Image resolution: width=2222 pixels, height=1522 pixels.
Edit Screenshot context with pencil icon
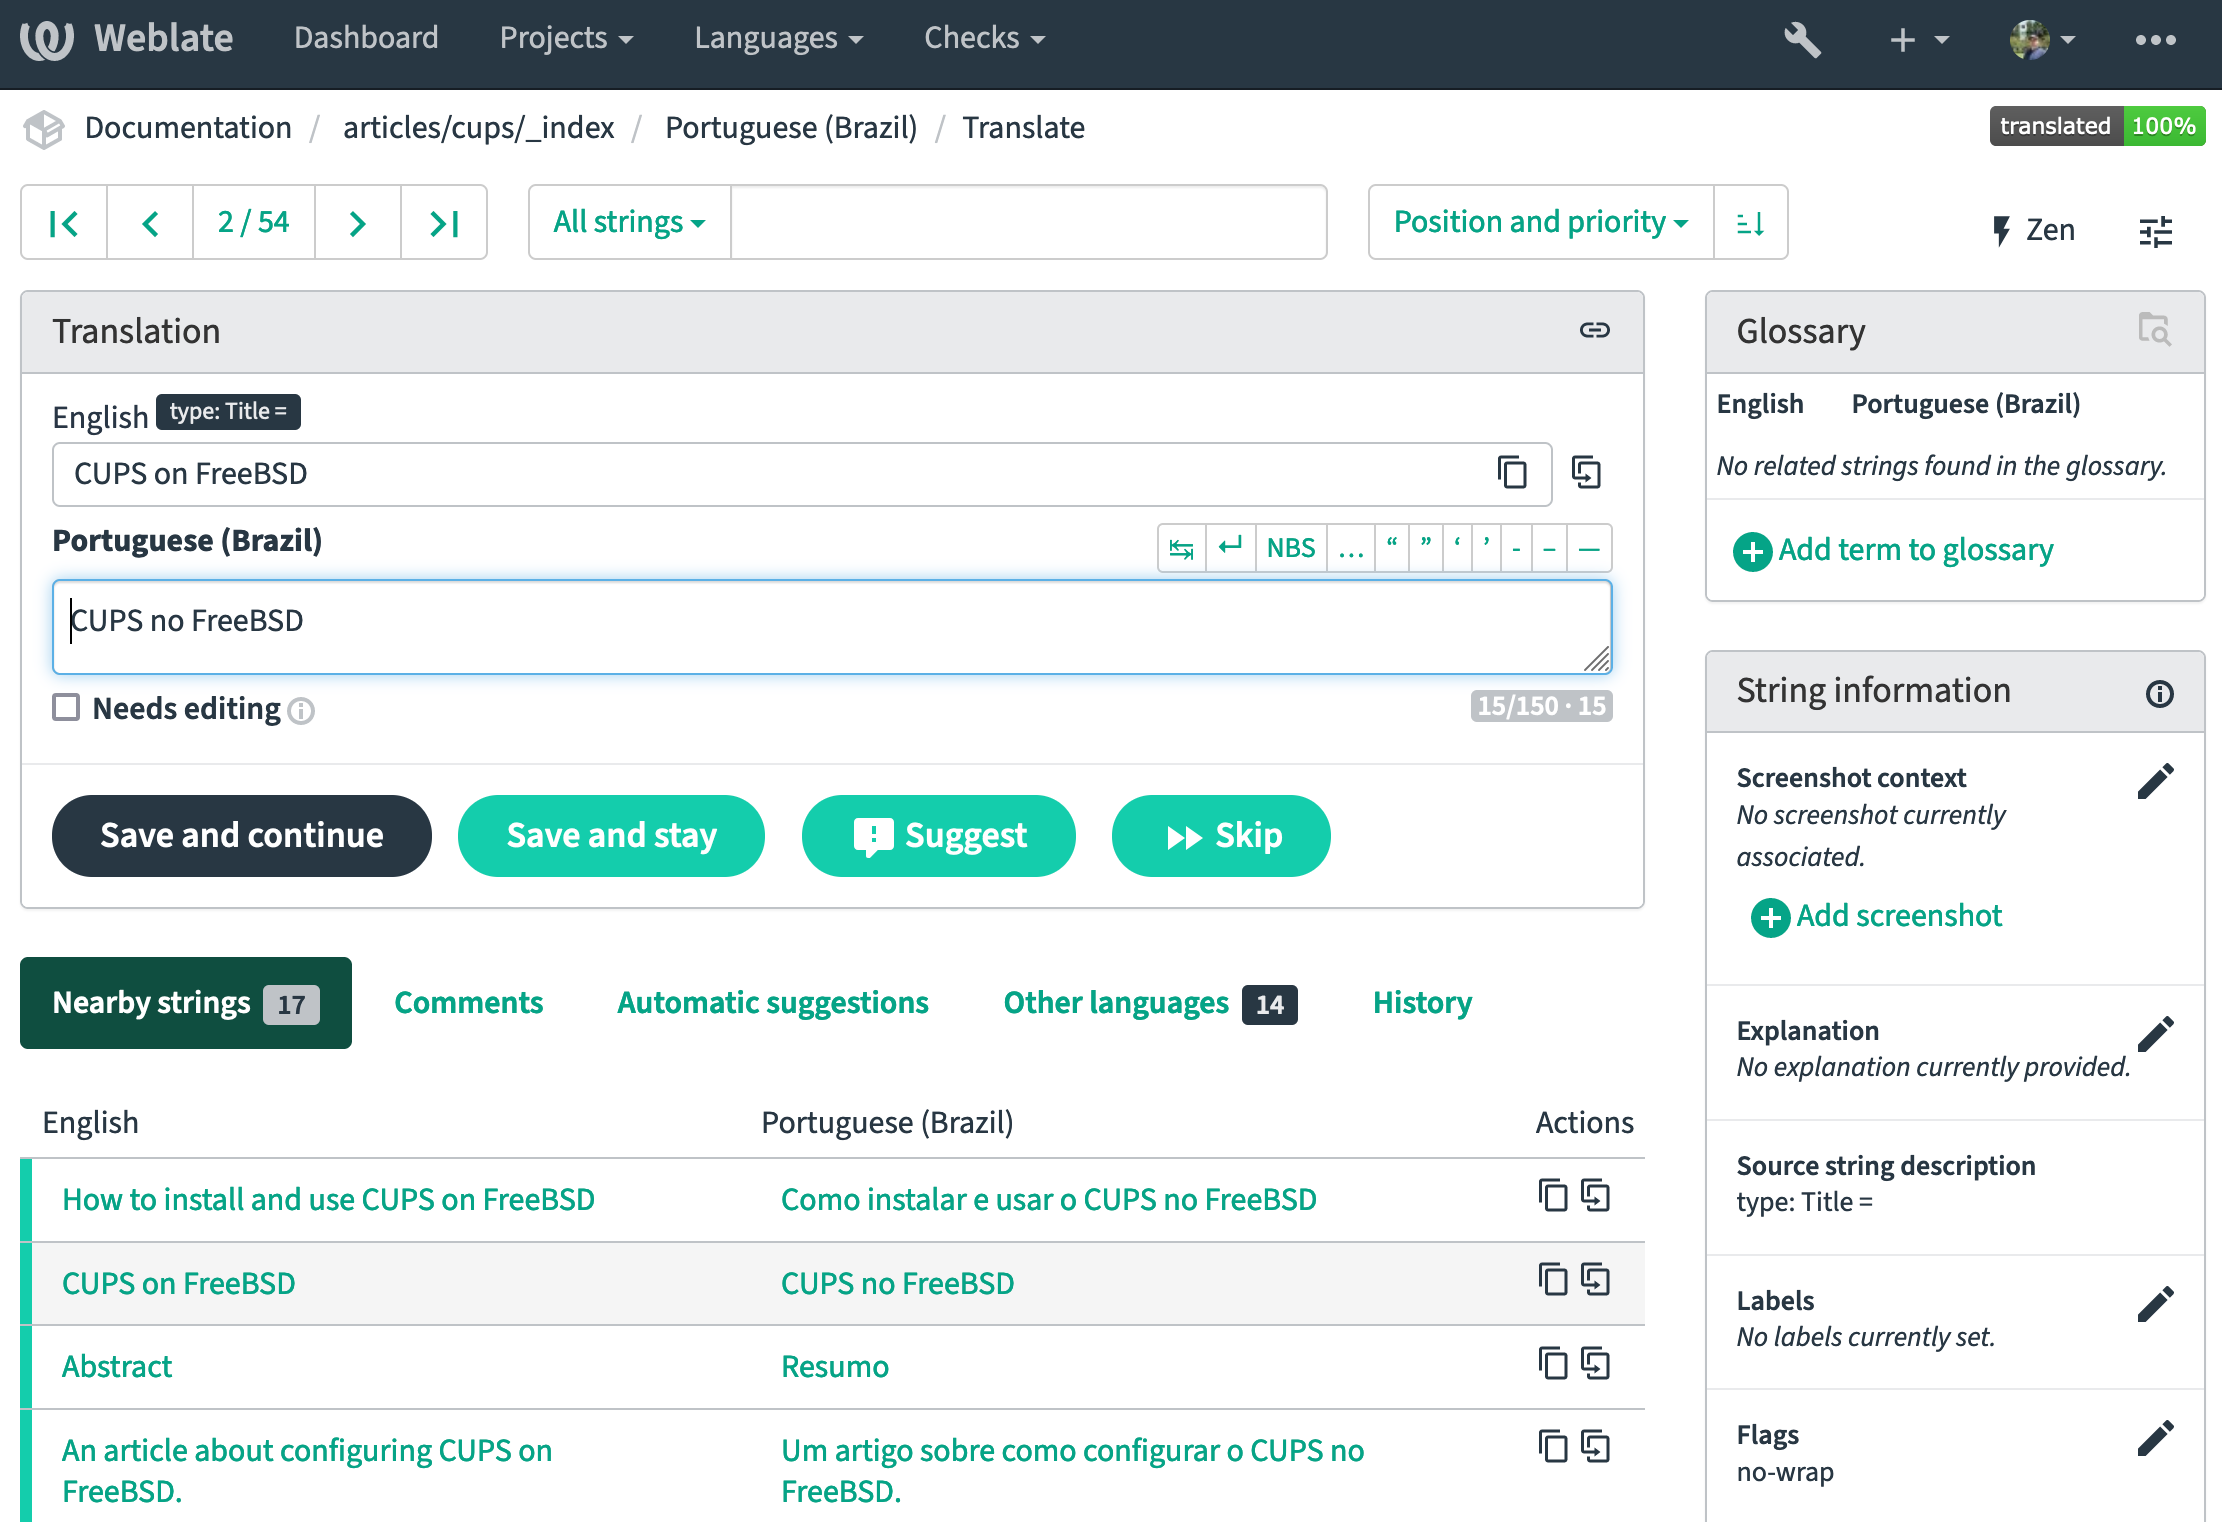(2155, 781)
